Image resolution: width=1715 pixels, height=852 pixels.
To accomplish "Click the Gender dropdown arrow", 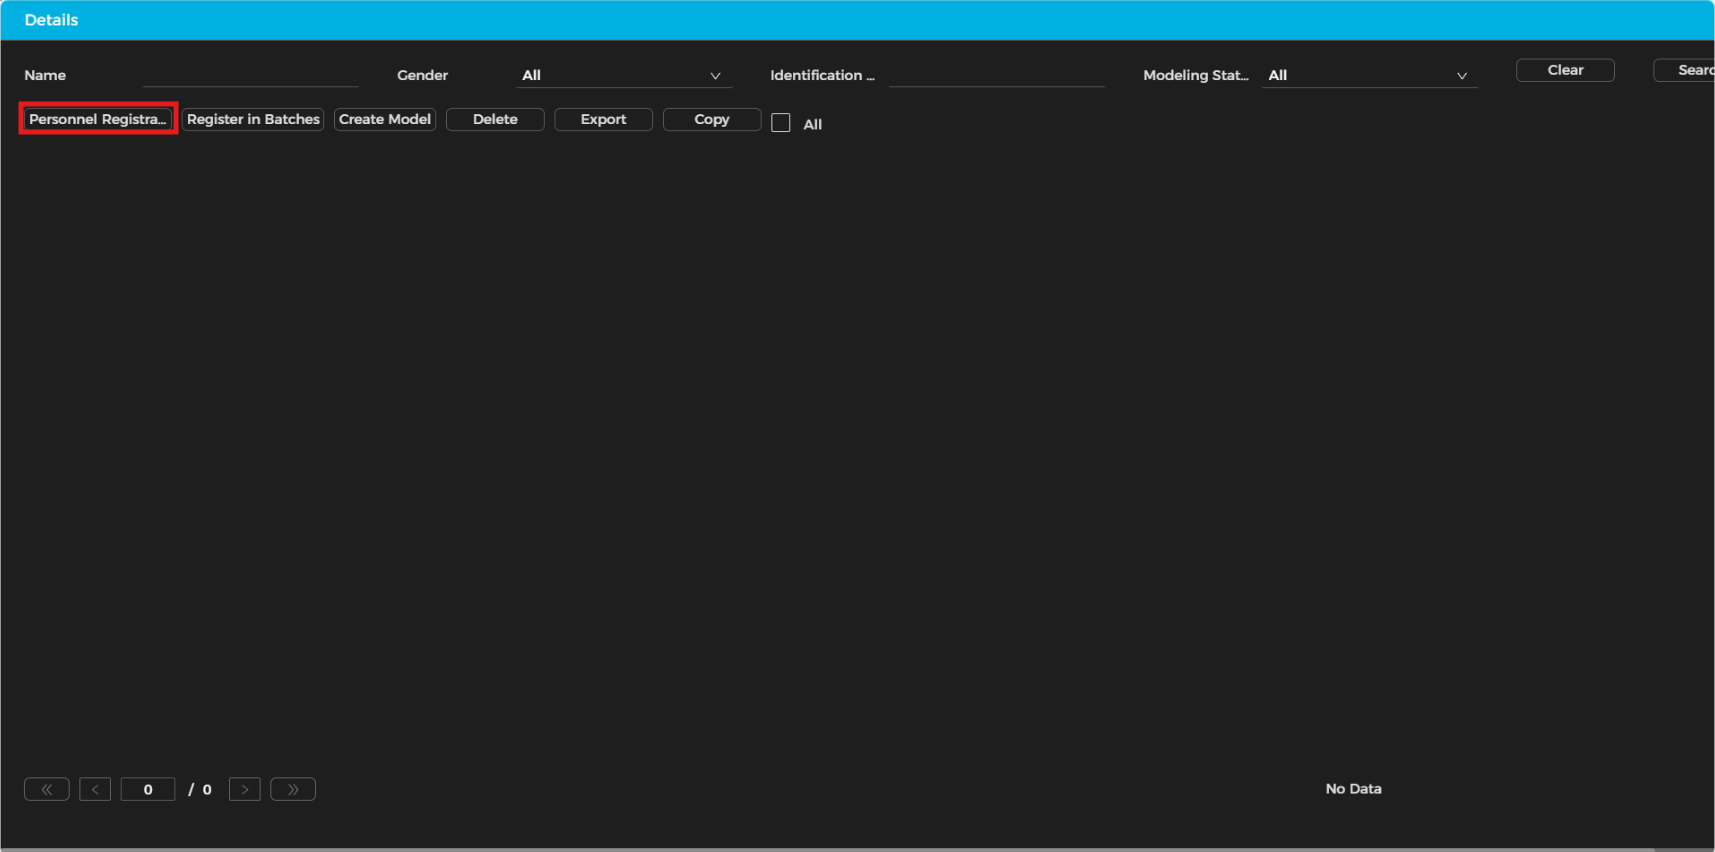I will pos(715,76).
